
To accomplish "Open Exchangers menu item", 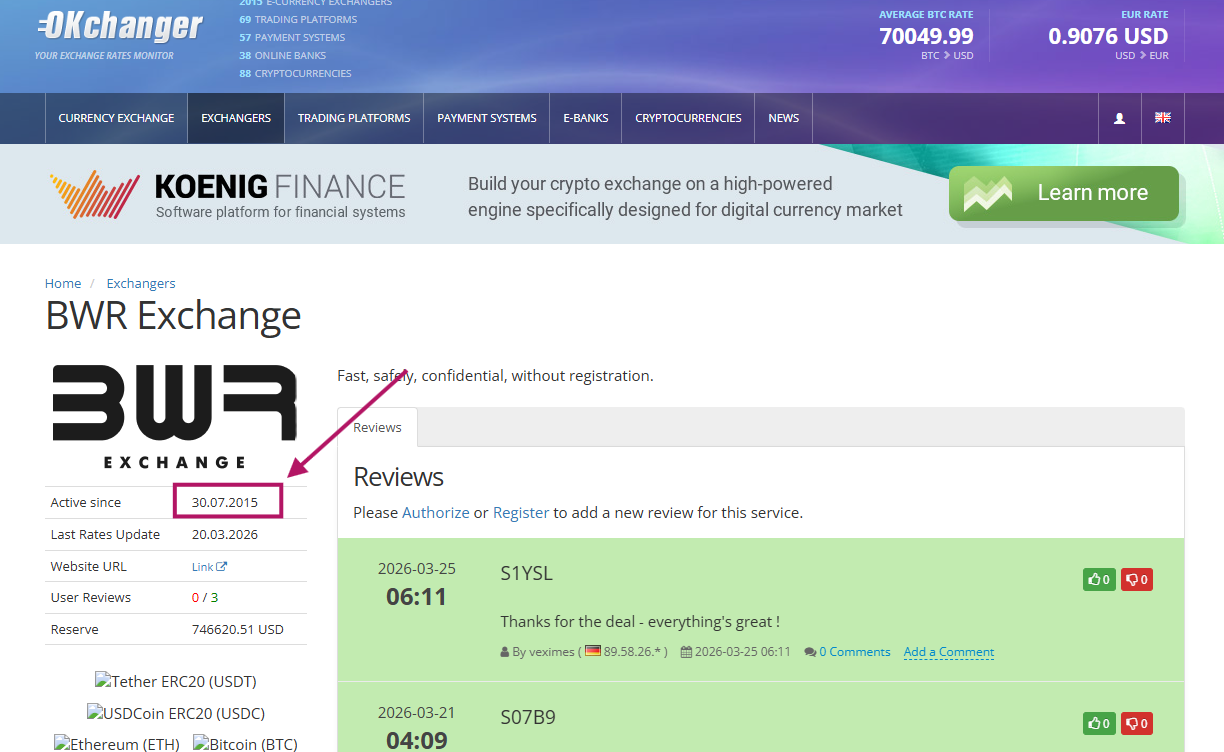I will tap(236, 118).
